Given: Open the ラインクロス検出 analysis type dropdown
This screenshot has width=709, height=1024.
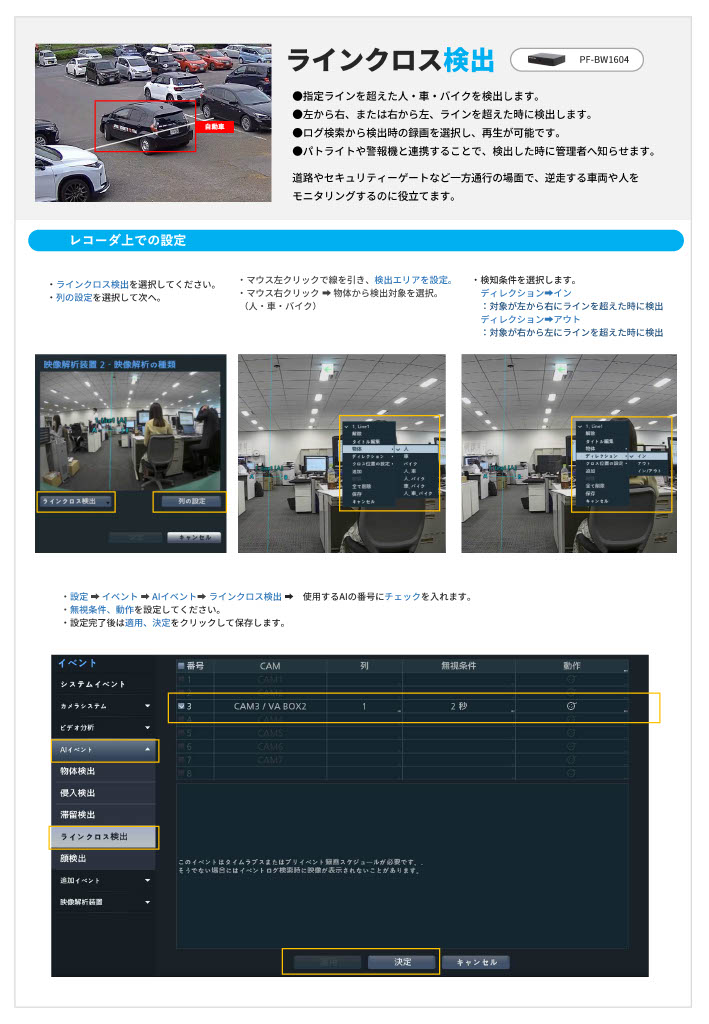Looking at the screenshot, I should [77, 501].
